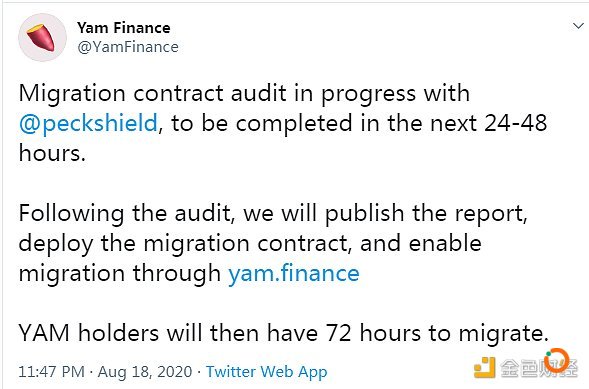Open the @peckshield mention link
This screenshot has width=589, height=389.
tap(88, 123)
